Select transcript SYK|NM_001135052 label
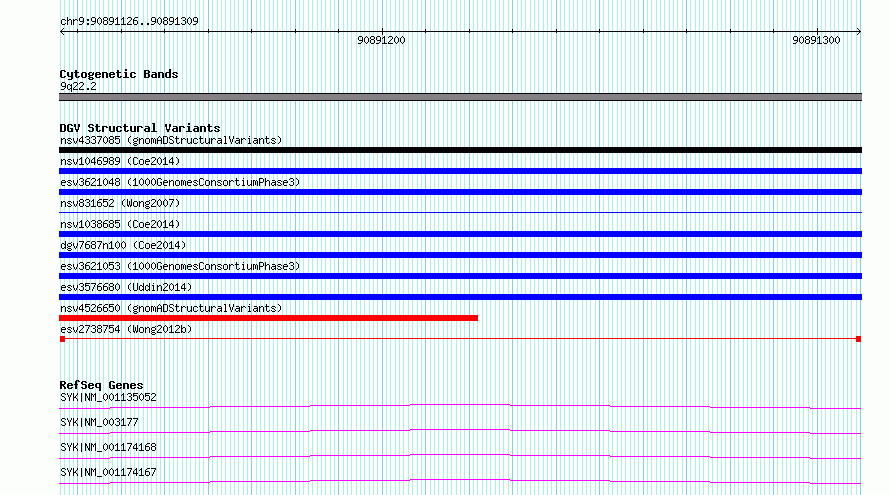This screenshot has width=890, height=495. pyautogui.click(x=108, y=397)
